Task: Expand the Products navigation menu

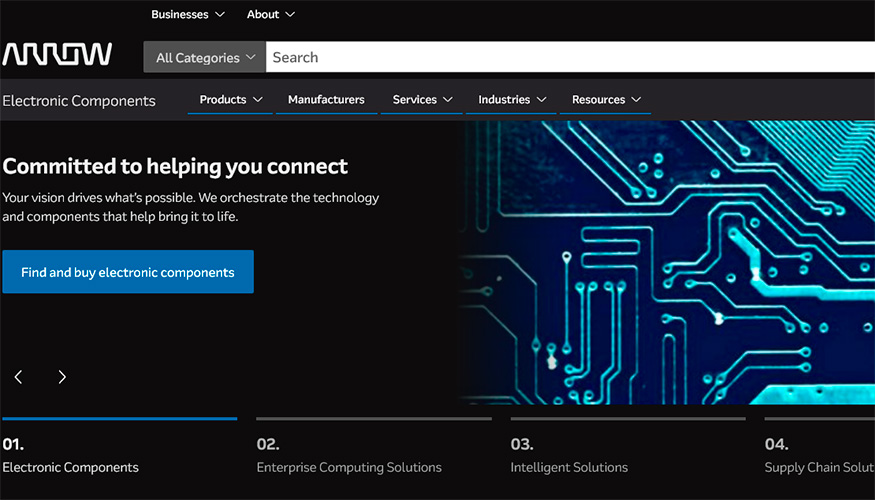Action: pyautogui.click(x=230, y=100)
